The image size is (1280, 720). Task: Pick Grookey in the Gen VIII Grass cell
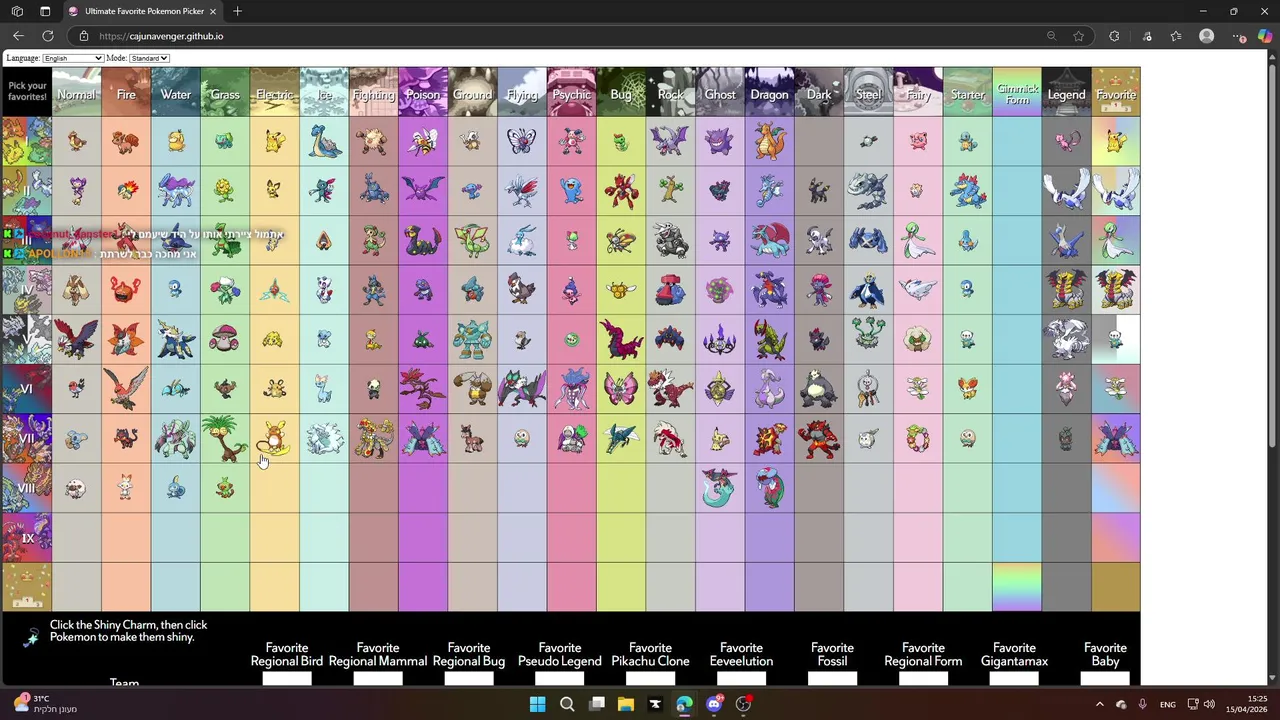pos(225,488)
